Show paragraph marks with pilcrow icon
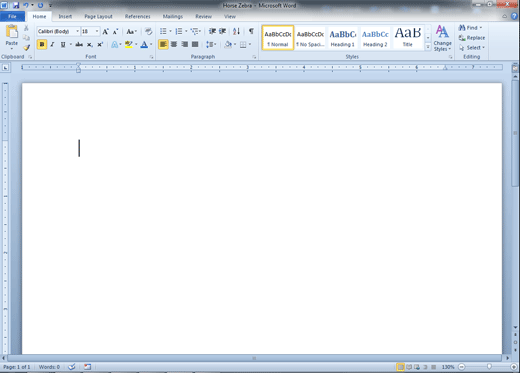This screenshot has width=520, height=373. (251, 31)
